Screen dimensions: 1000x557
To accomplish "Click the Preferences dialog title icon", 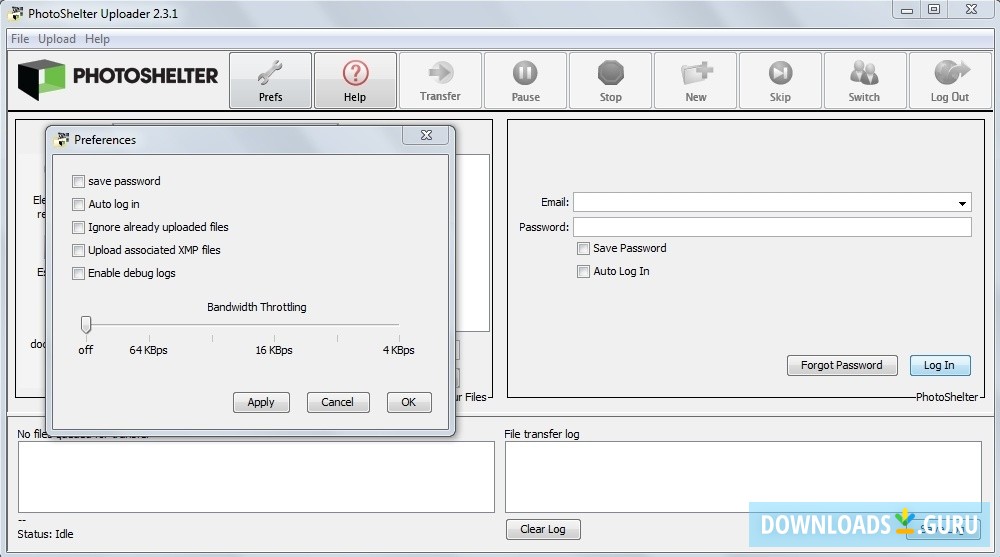I will 62,139.
